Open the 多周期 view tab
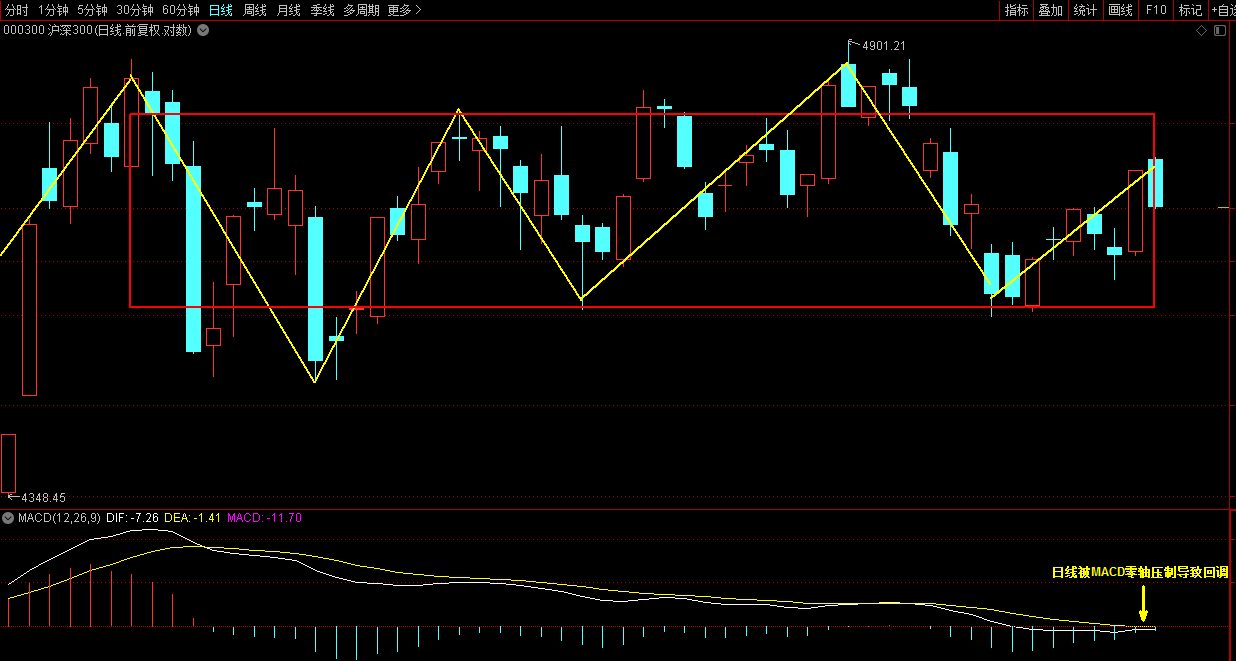 click(361, 10)
